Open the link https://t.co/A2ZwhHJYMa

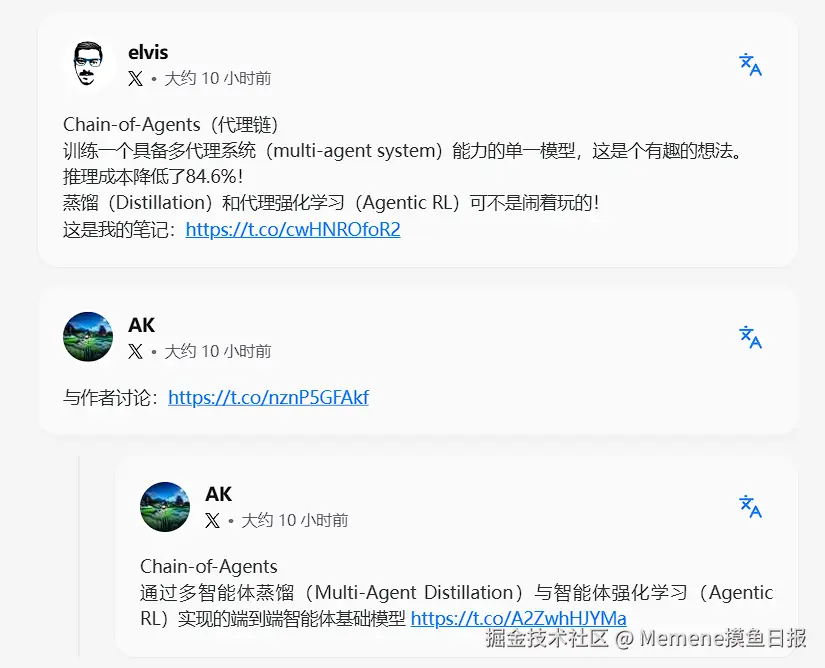518,618
